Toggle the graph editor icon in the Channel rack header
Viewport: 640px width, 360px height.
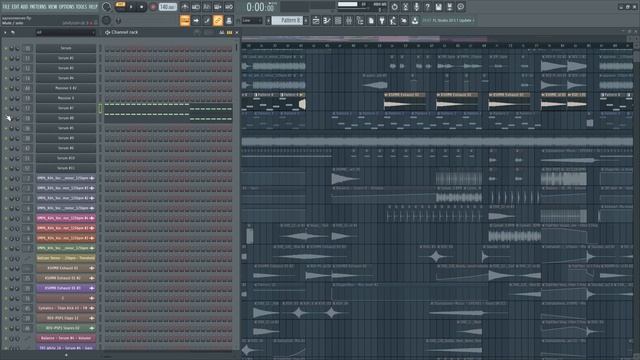[x=222, y=32]
